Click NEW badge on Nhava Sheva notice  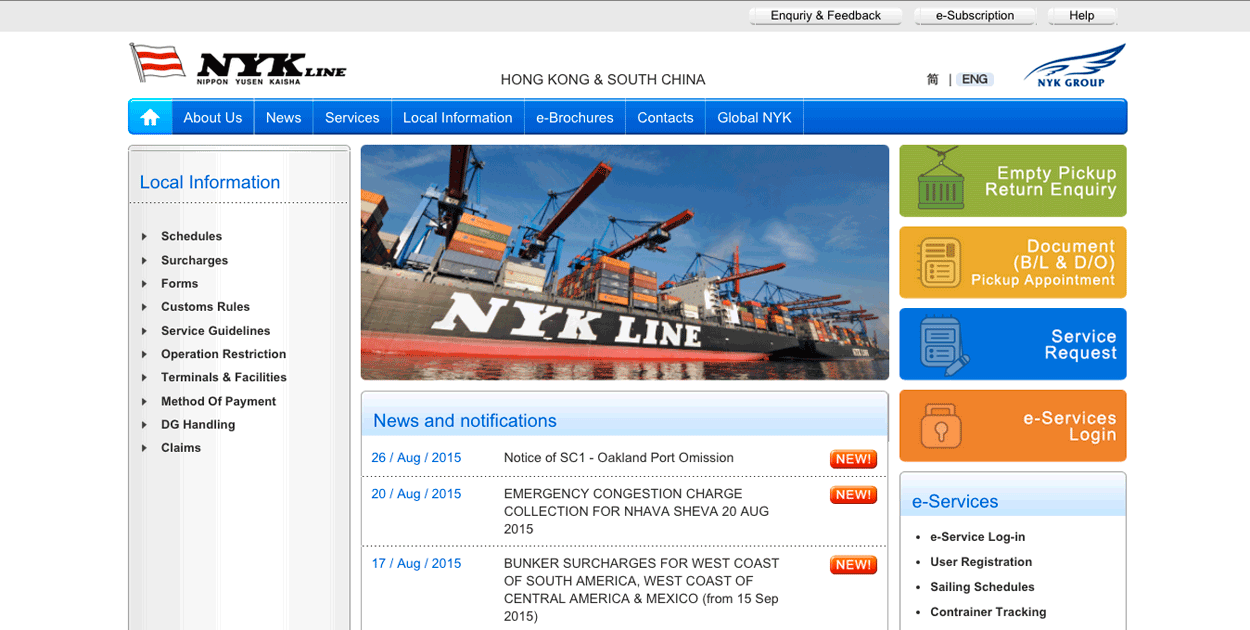tap(853, 495)
